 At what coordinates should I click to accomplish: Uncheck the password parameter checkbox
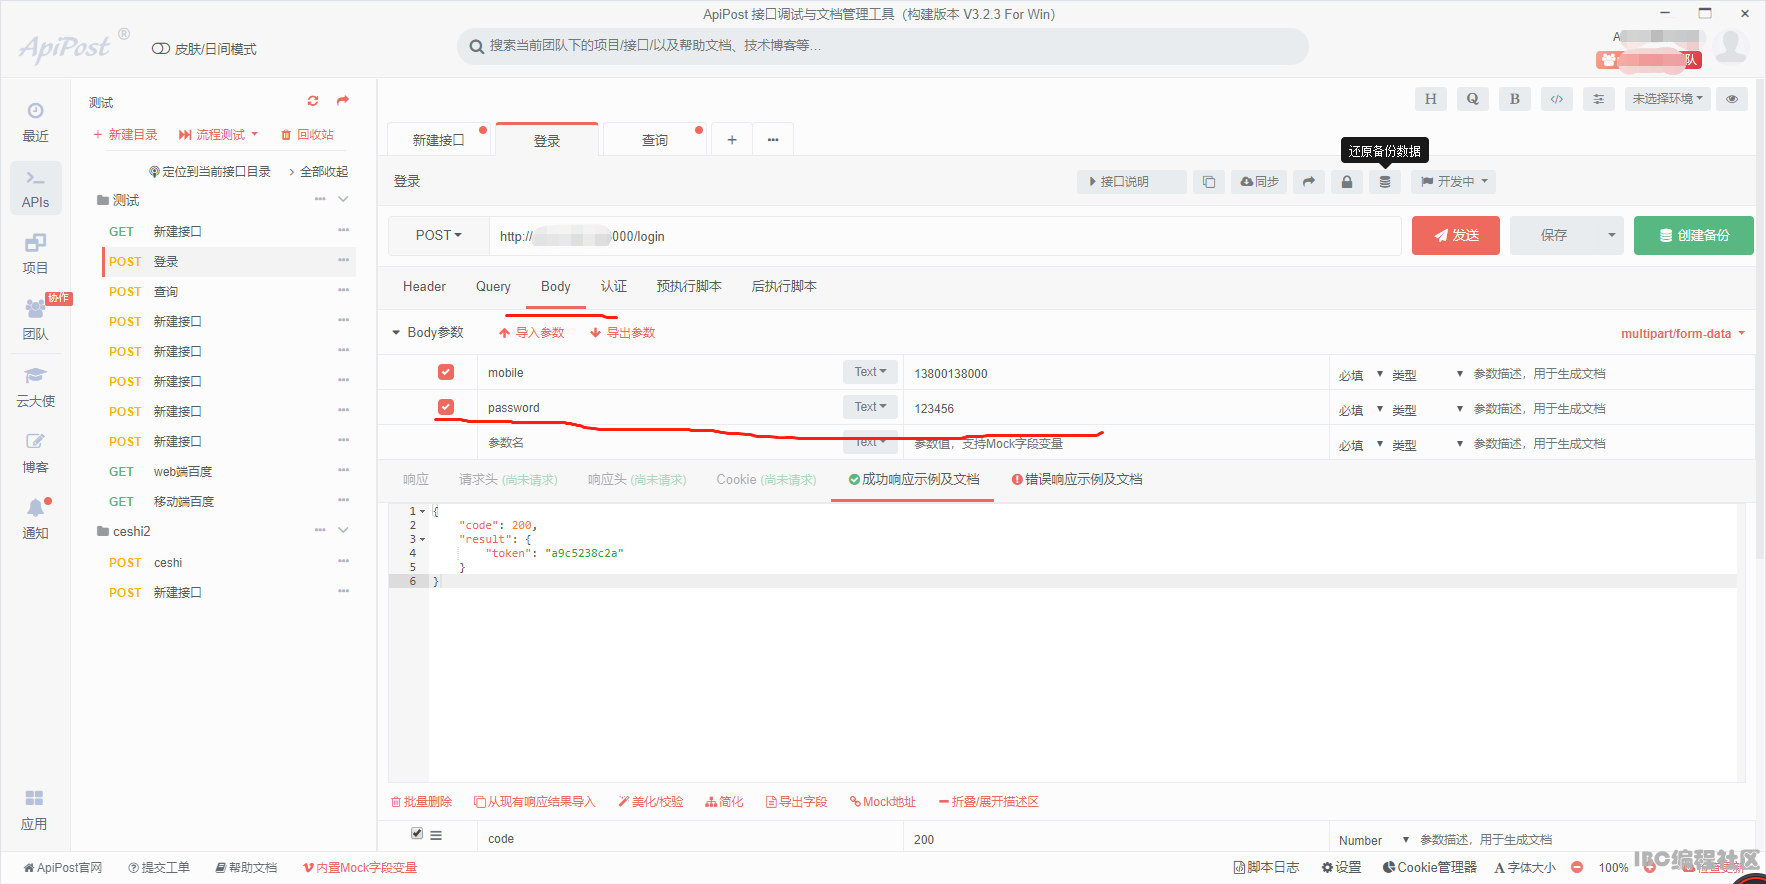click(446, 407)
